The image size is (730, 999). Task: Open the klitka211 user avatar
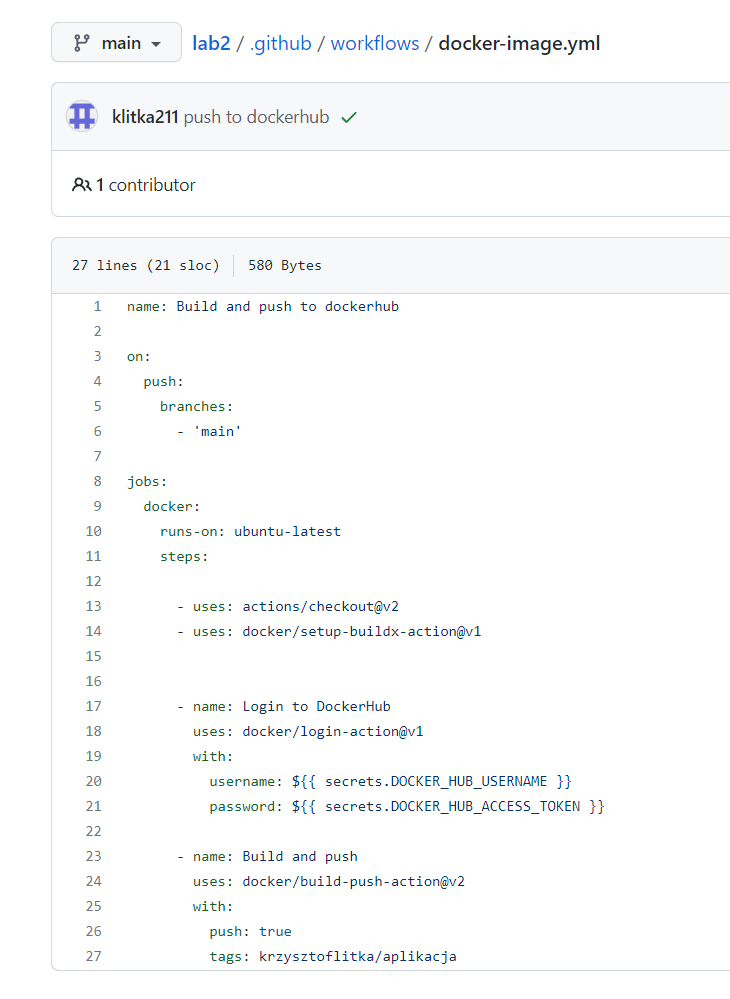[82, 117]
